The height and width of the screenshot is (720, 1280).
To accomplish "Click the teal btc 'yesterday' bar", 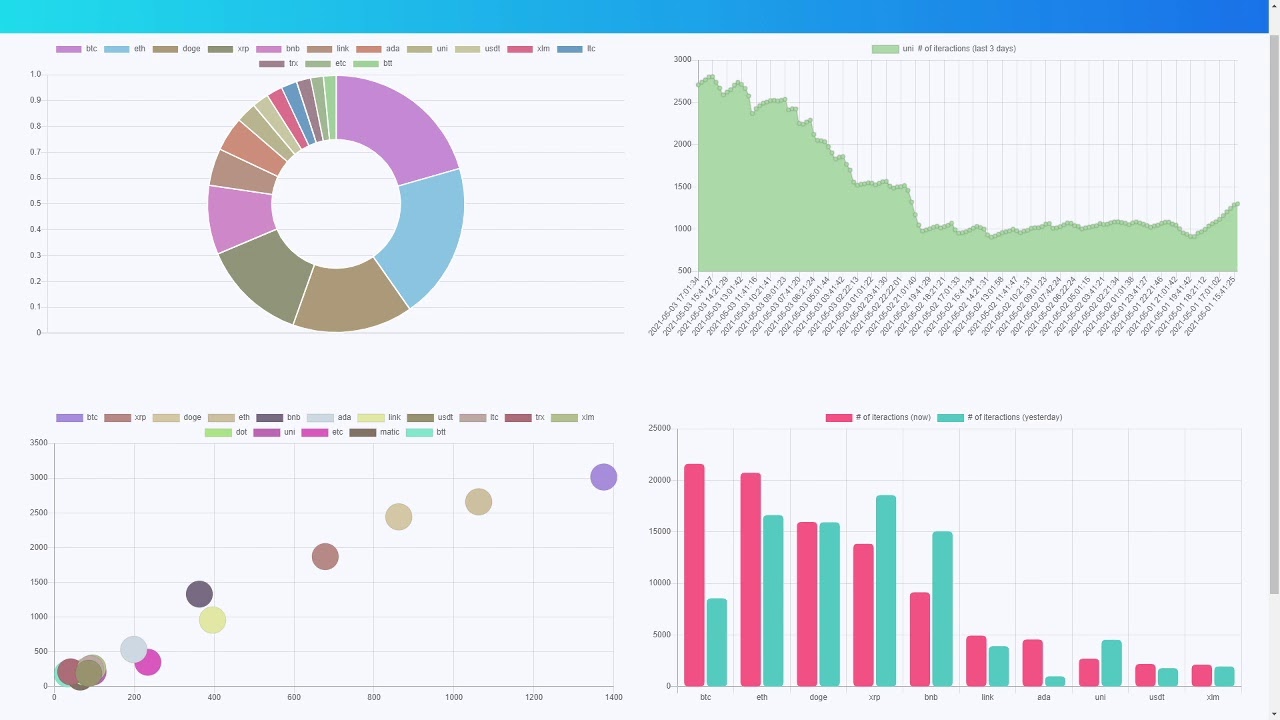I will 717,642.
